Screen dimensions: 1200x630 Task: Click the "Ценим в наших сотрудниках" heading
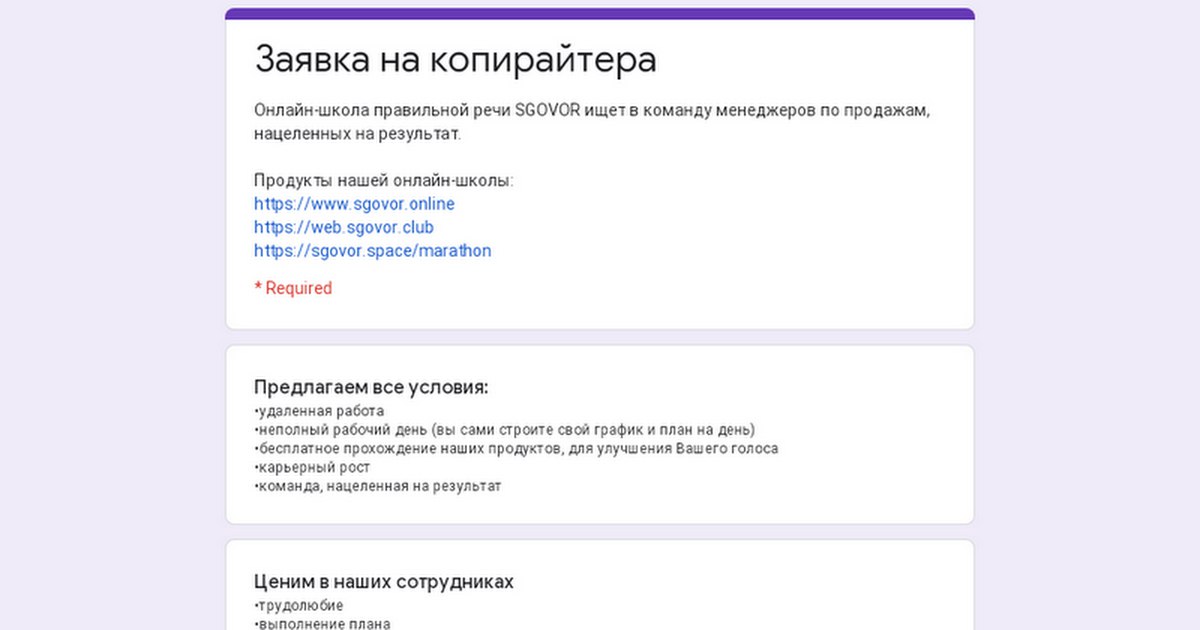point(384,582)
